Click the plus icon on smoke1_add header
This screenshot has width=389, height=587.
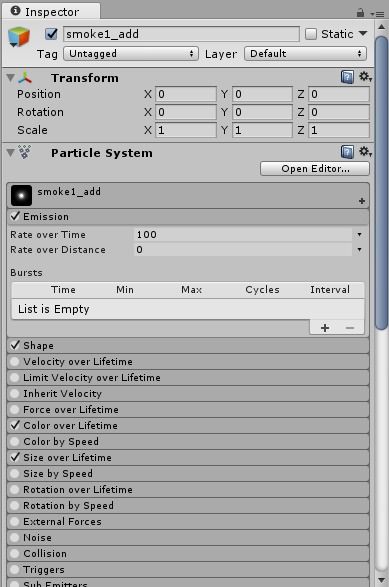point(362,201)
